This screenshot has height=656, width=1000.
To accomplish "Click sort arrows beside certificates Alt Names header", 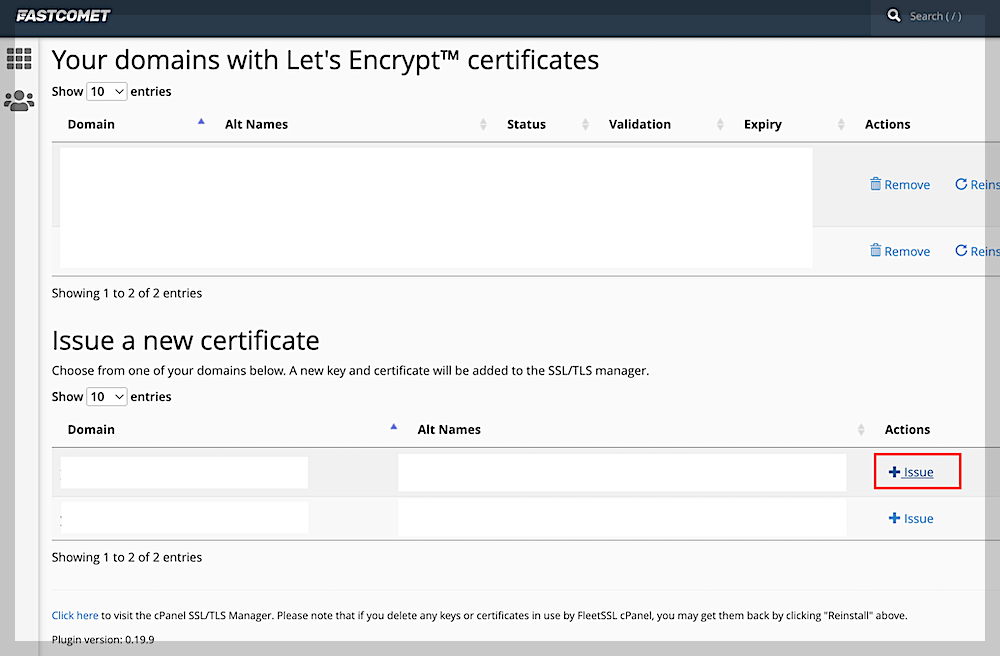I will click(x=483, y=124).
